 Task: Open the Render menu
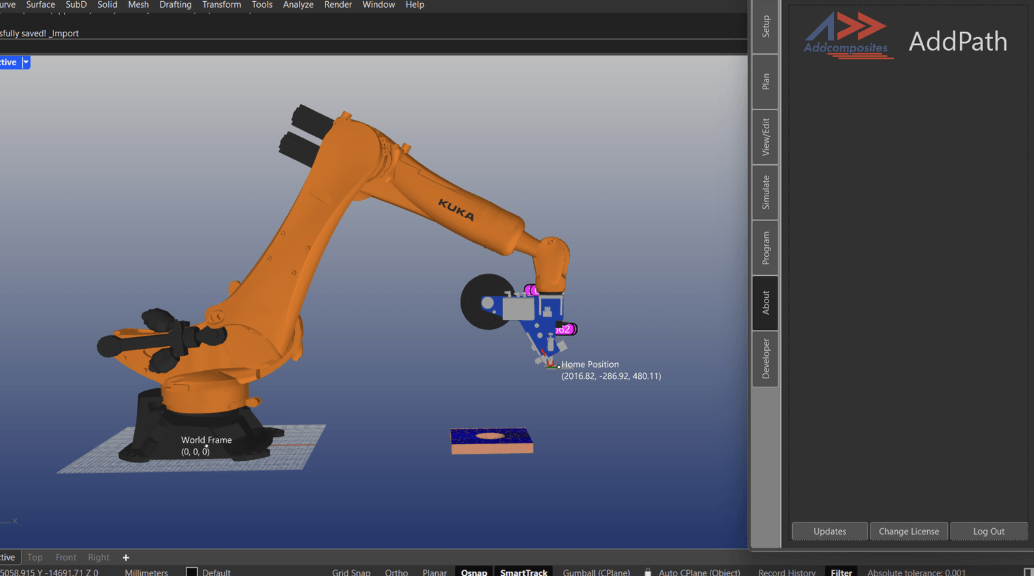pos(338,5)
